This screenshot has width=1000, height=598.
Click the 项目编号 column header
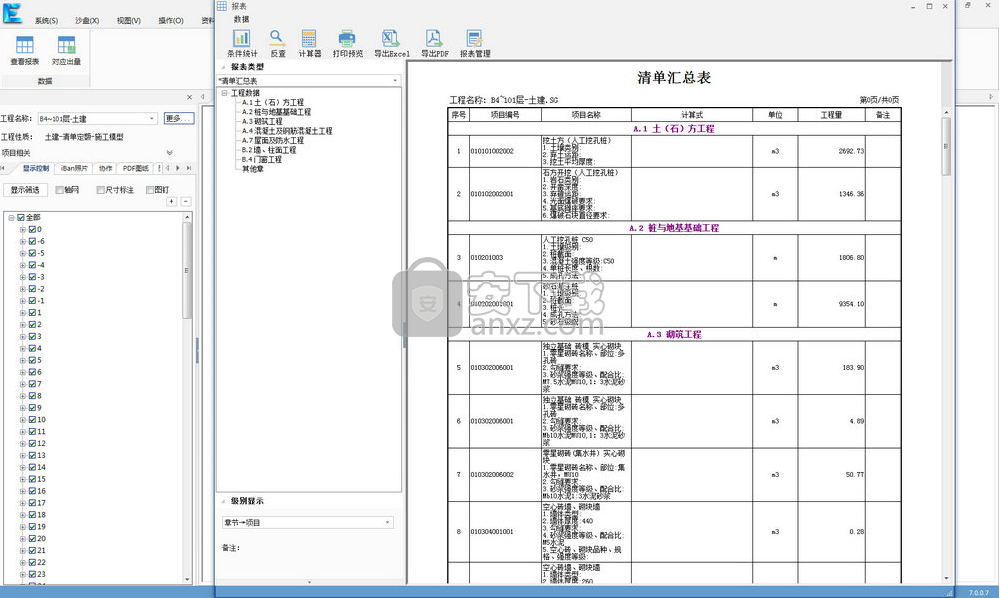point(505,115)
